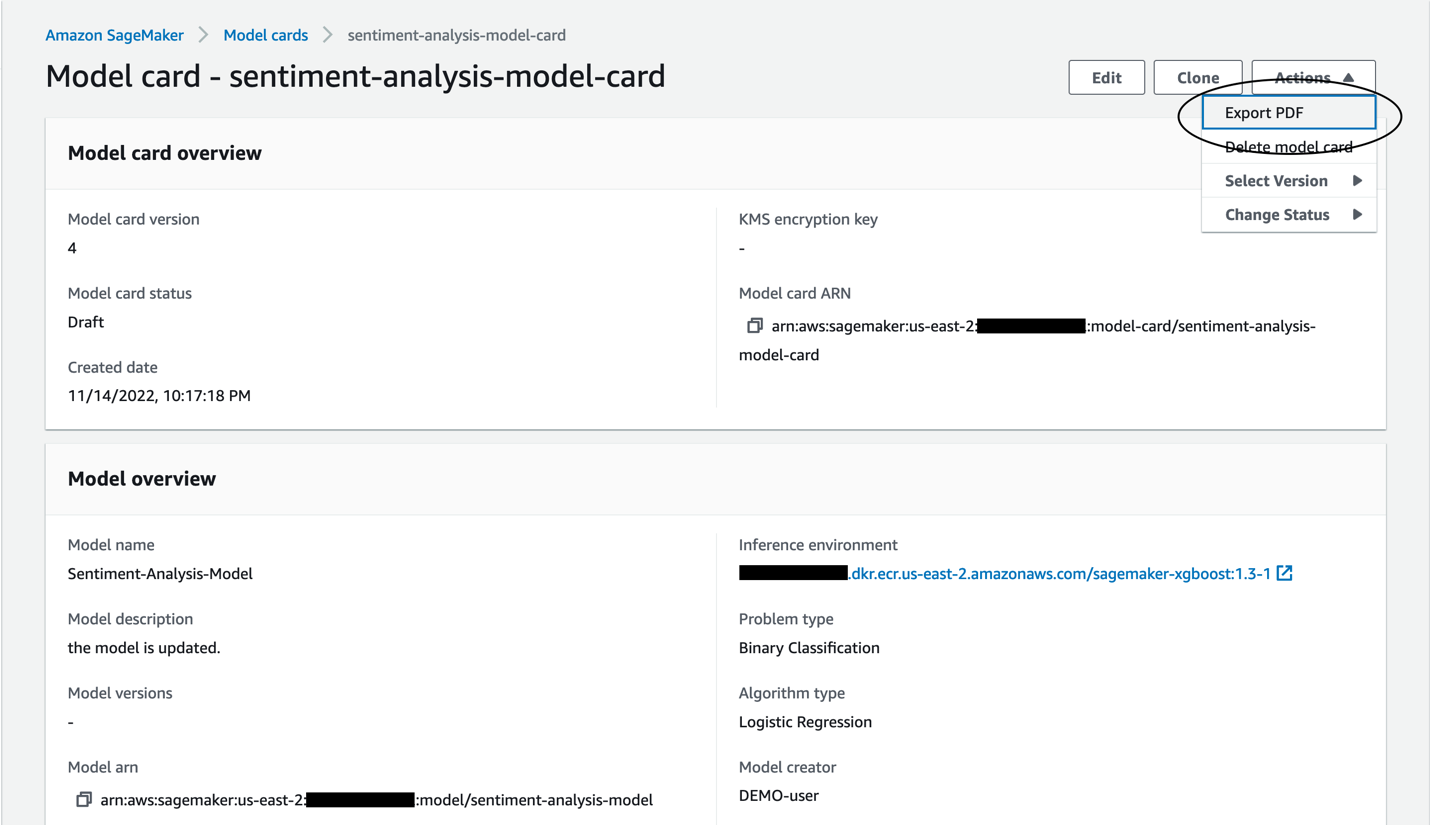The image size is (1430, 825).
Task: Expand the Change Status submenu arrow
Action: click(1357, 215)
